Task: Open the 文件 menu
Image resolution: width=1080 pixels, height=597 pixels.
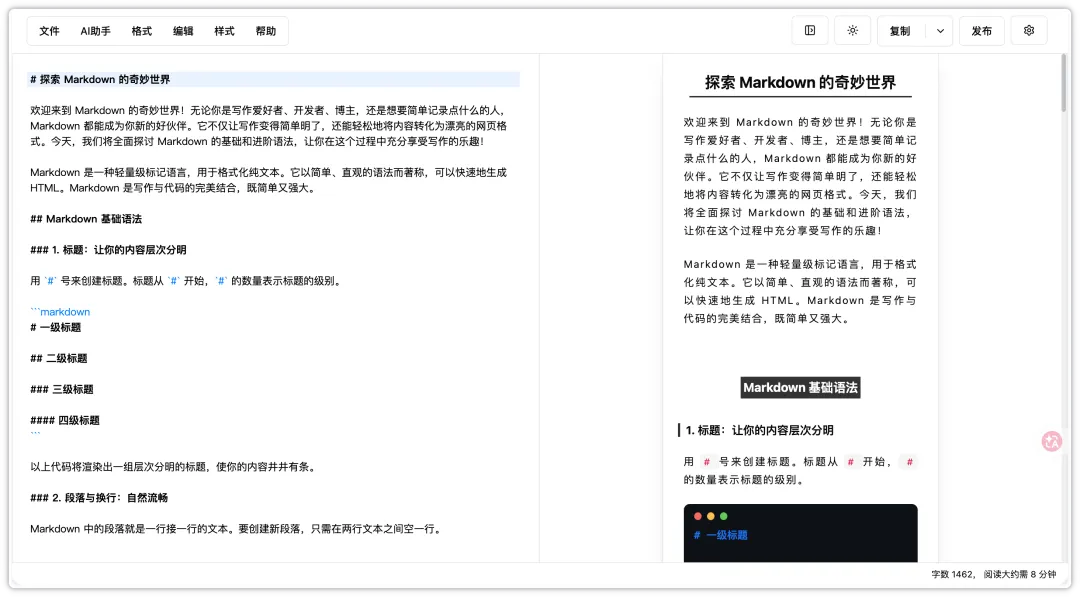Action: click(50, 31)
